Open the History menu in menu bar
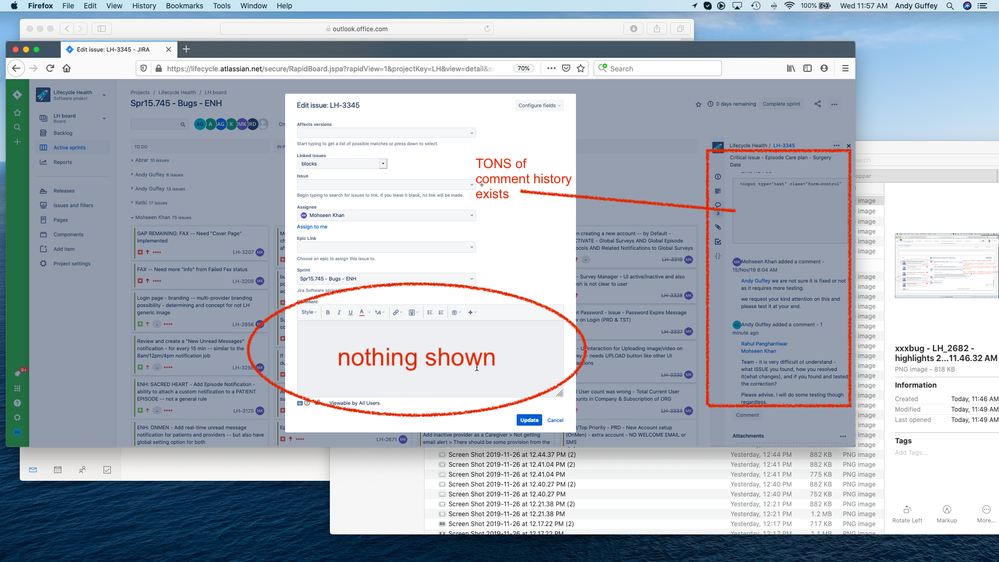The width and height of the screenshot is (999, 562). (143, 6)
